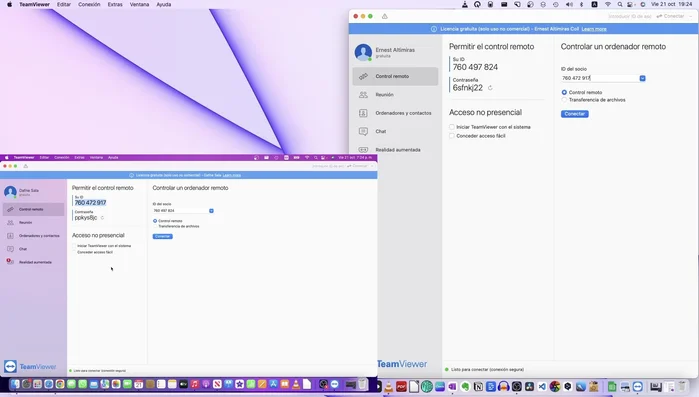
Task: Select Control remoto radio in Ernest's window
Action: 564,92
